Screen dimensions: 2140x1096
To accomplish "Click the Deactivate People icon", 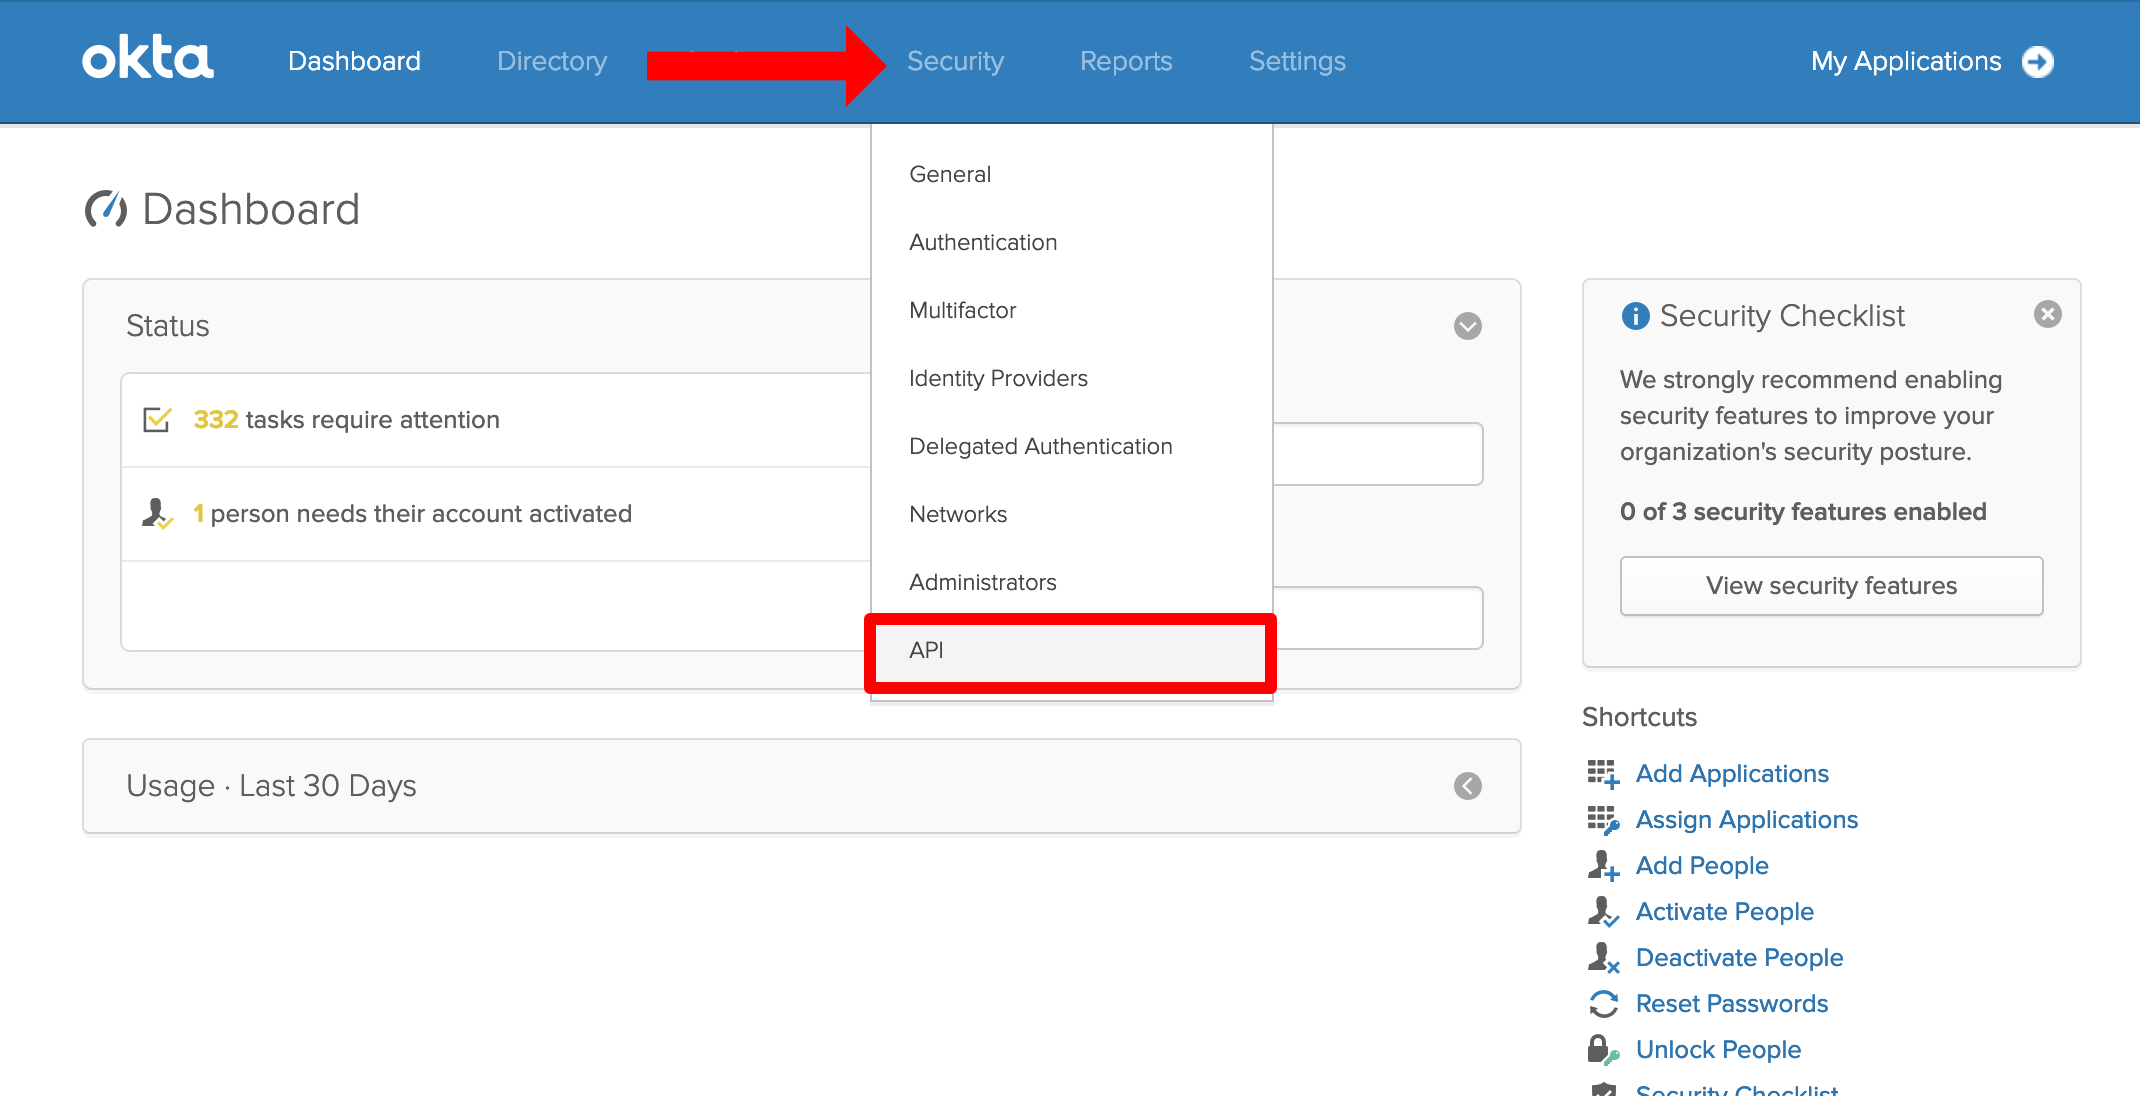I will [x=1603, y=958].
